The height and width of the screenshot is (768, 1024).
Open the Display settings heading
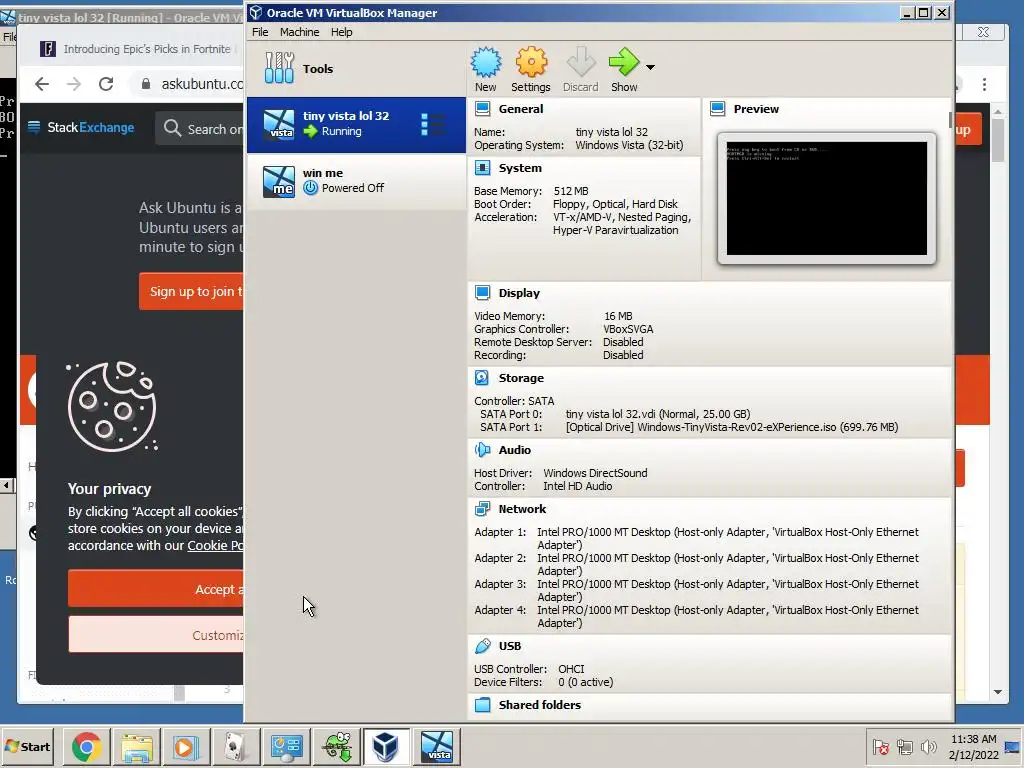519,293
